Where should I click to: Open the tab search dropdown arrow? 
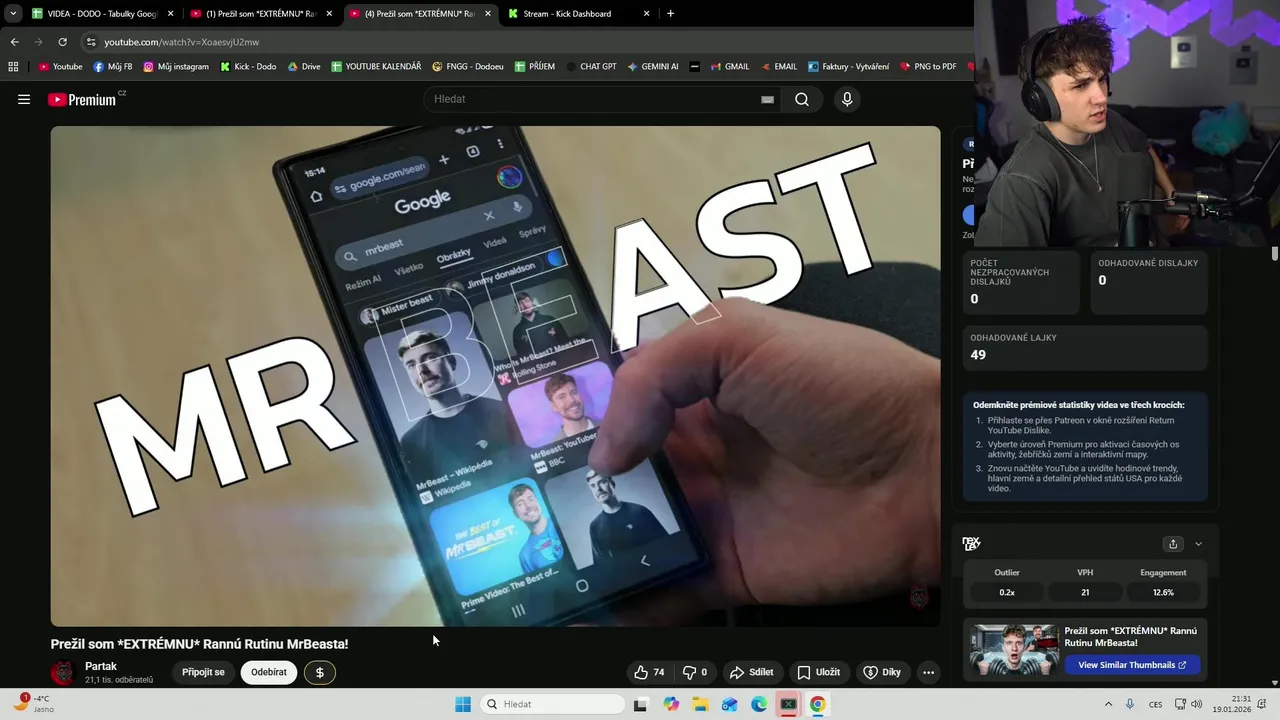(x=13, y=14)
